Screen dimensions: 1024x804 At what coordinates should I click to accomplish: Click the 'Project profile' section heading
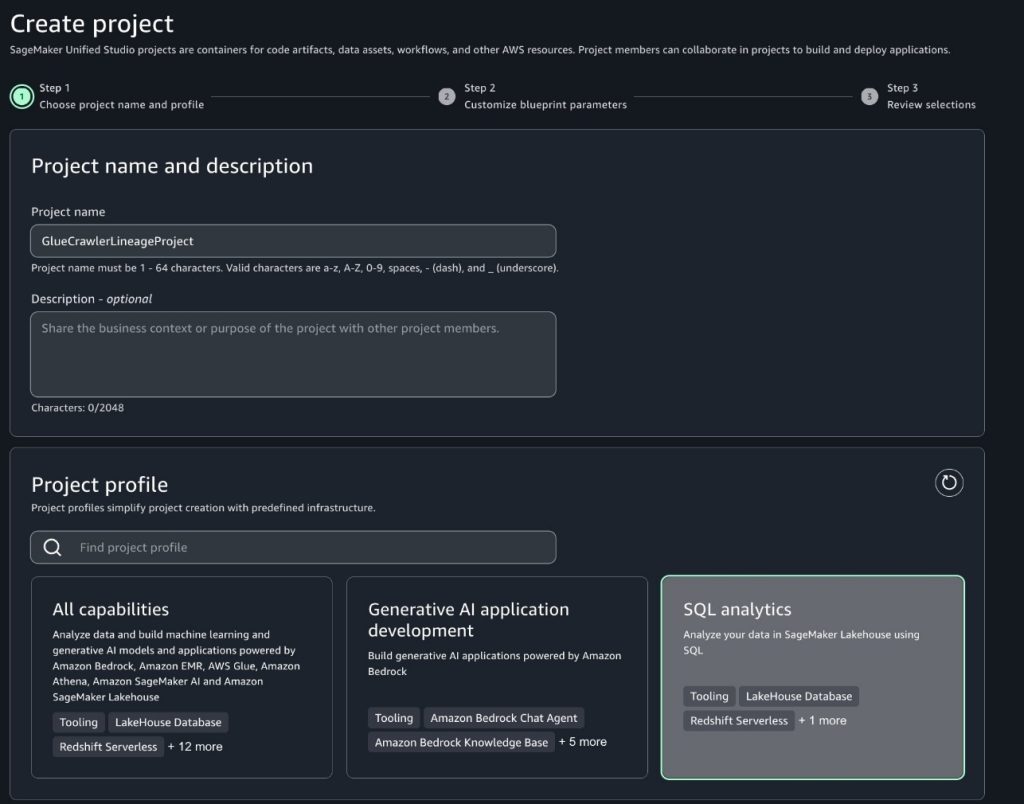coord(100,485)
